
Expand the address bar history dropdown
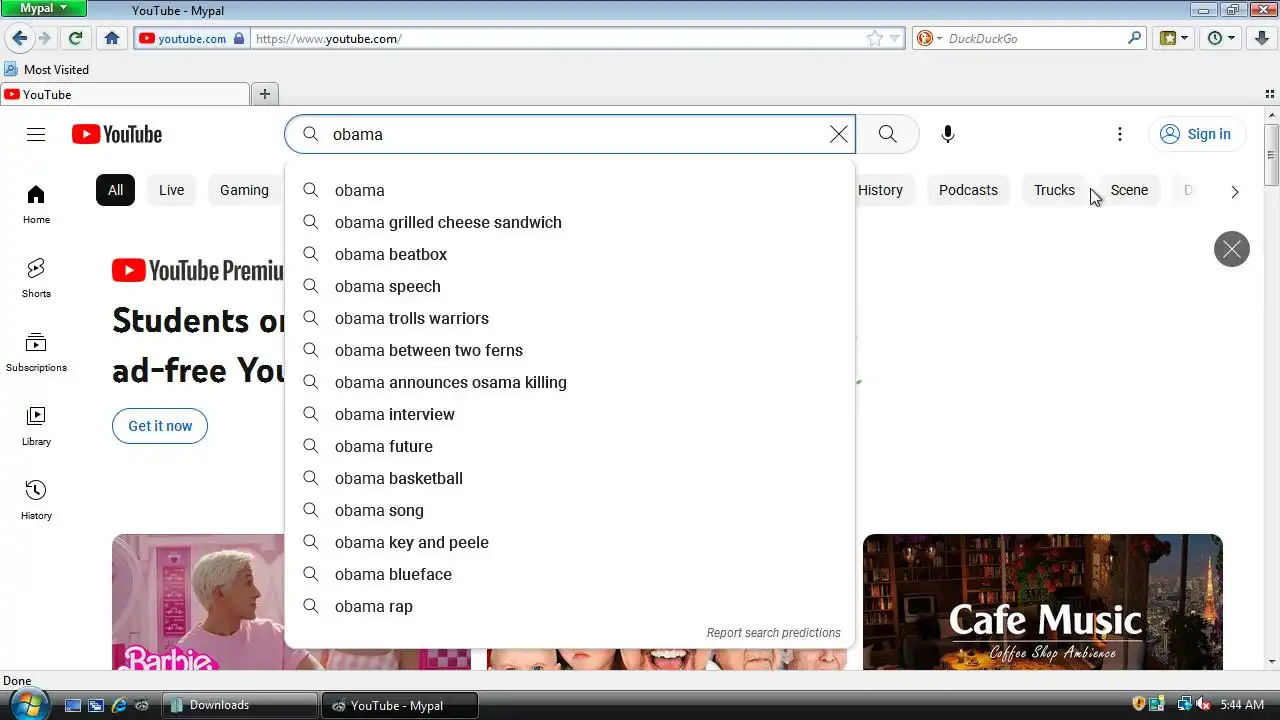tap(895, 38)
